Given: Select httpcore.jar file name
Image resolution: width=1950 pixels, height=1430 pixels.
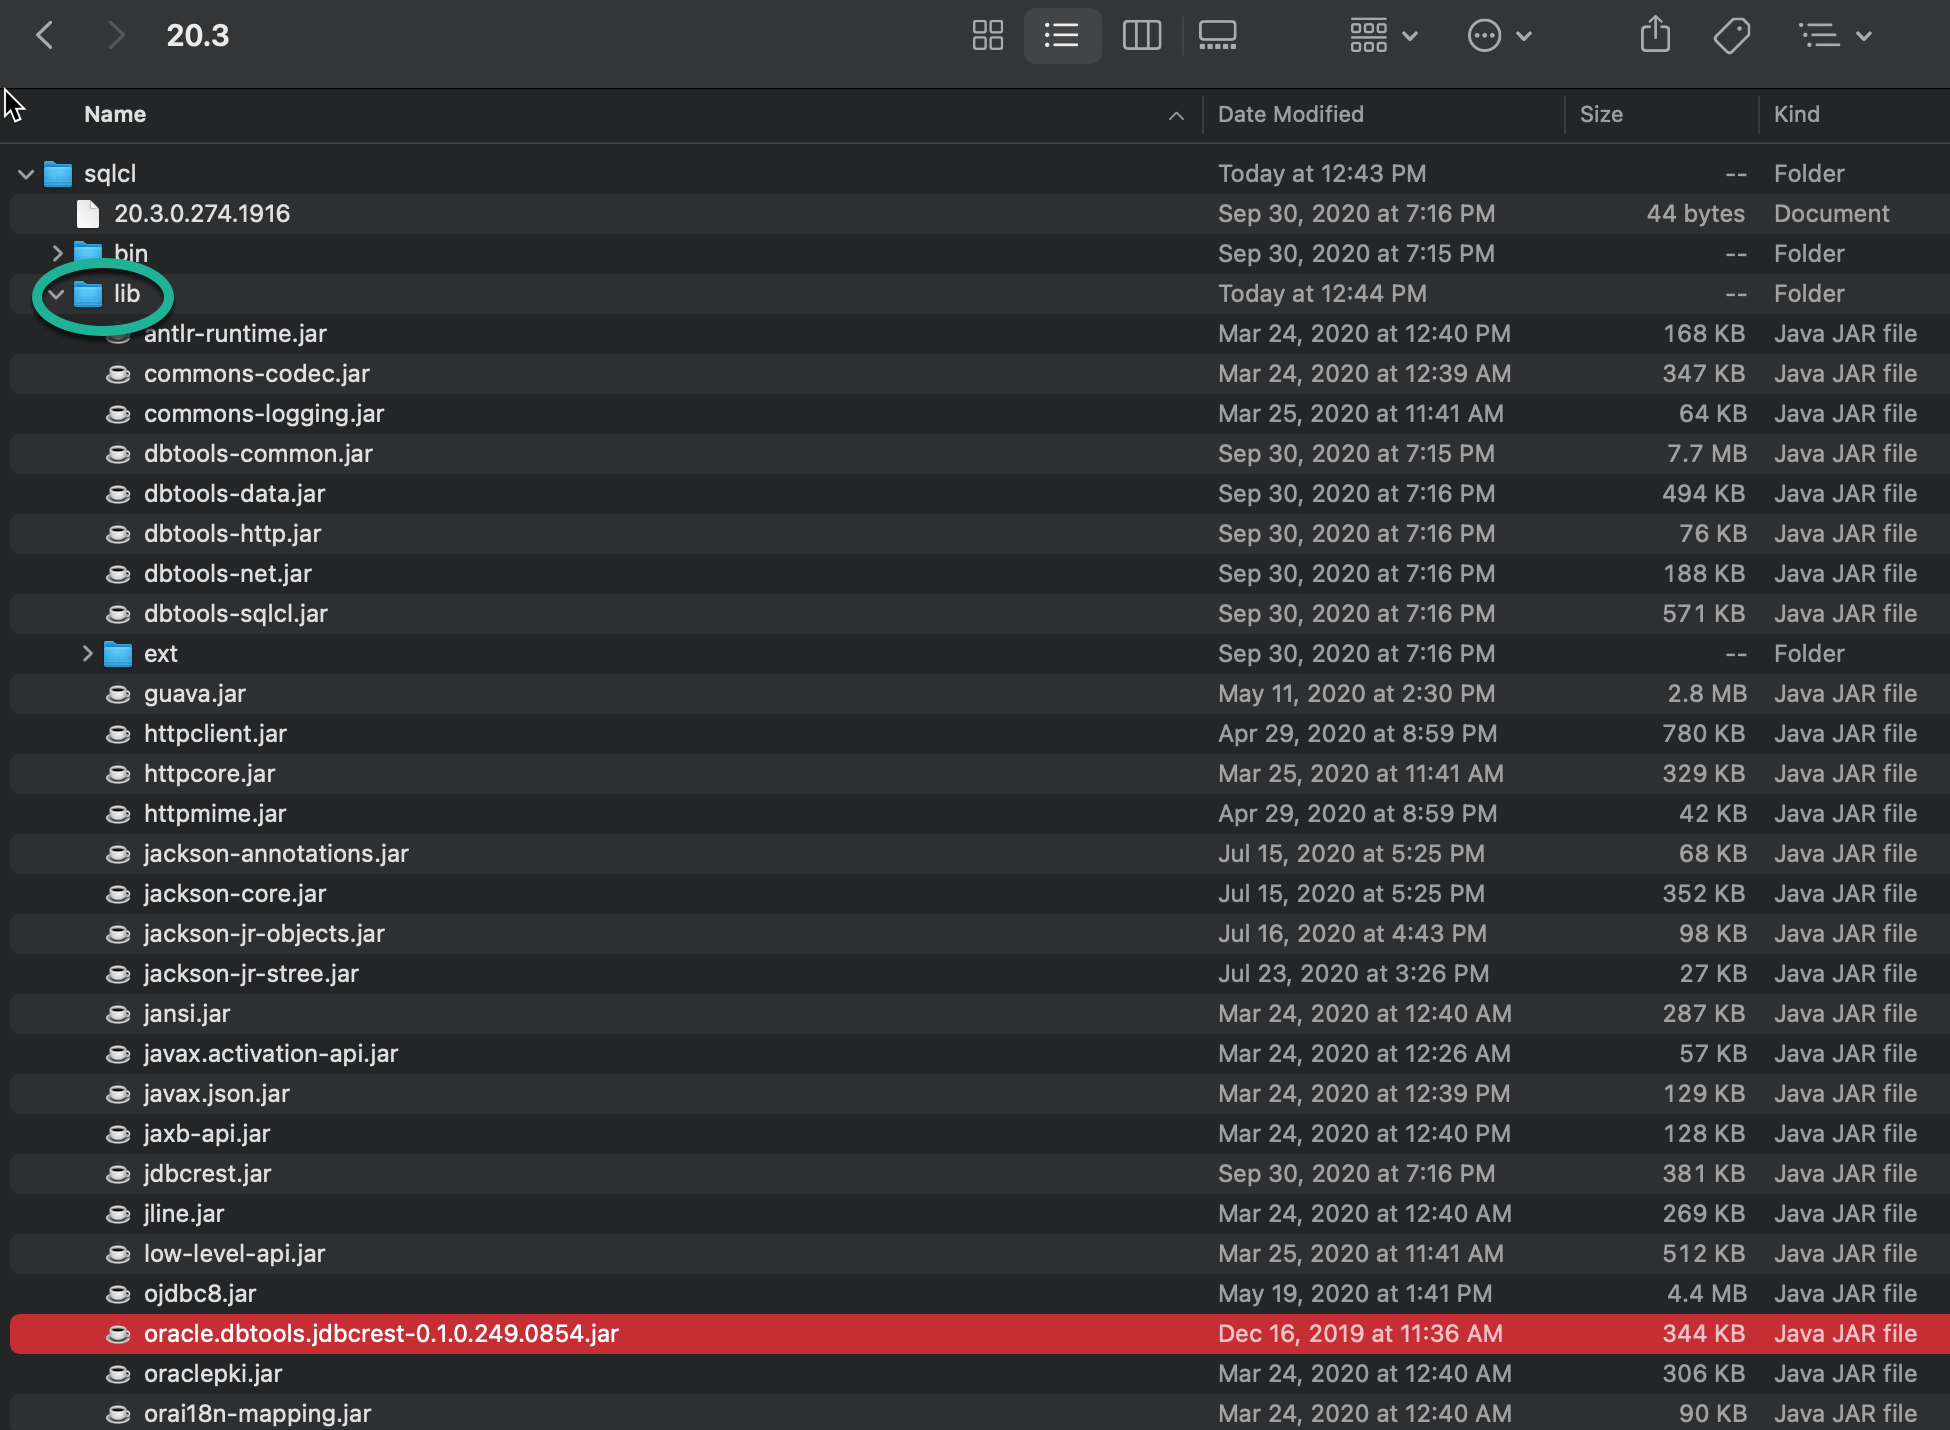Looking at the screenshot, I should 209,774.
